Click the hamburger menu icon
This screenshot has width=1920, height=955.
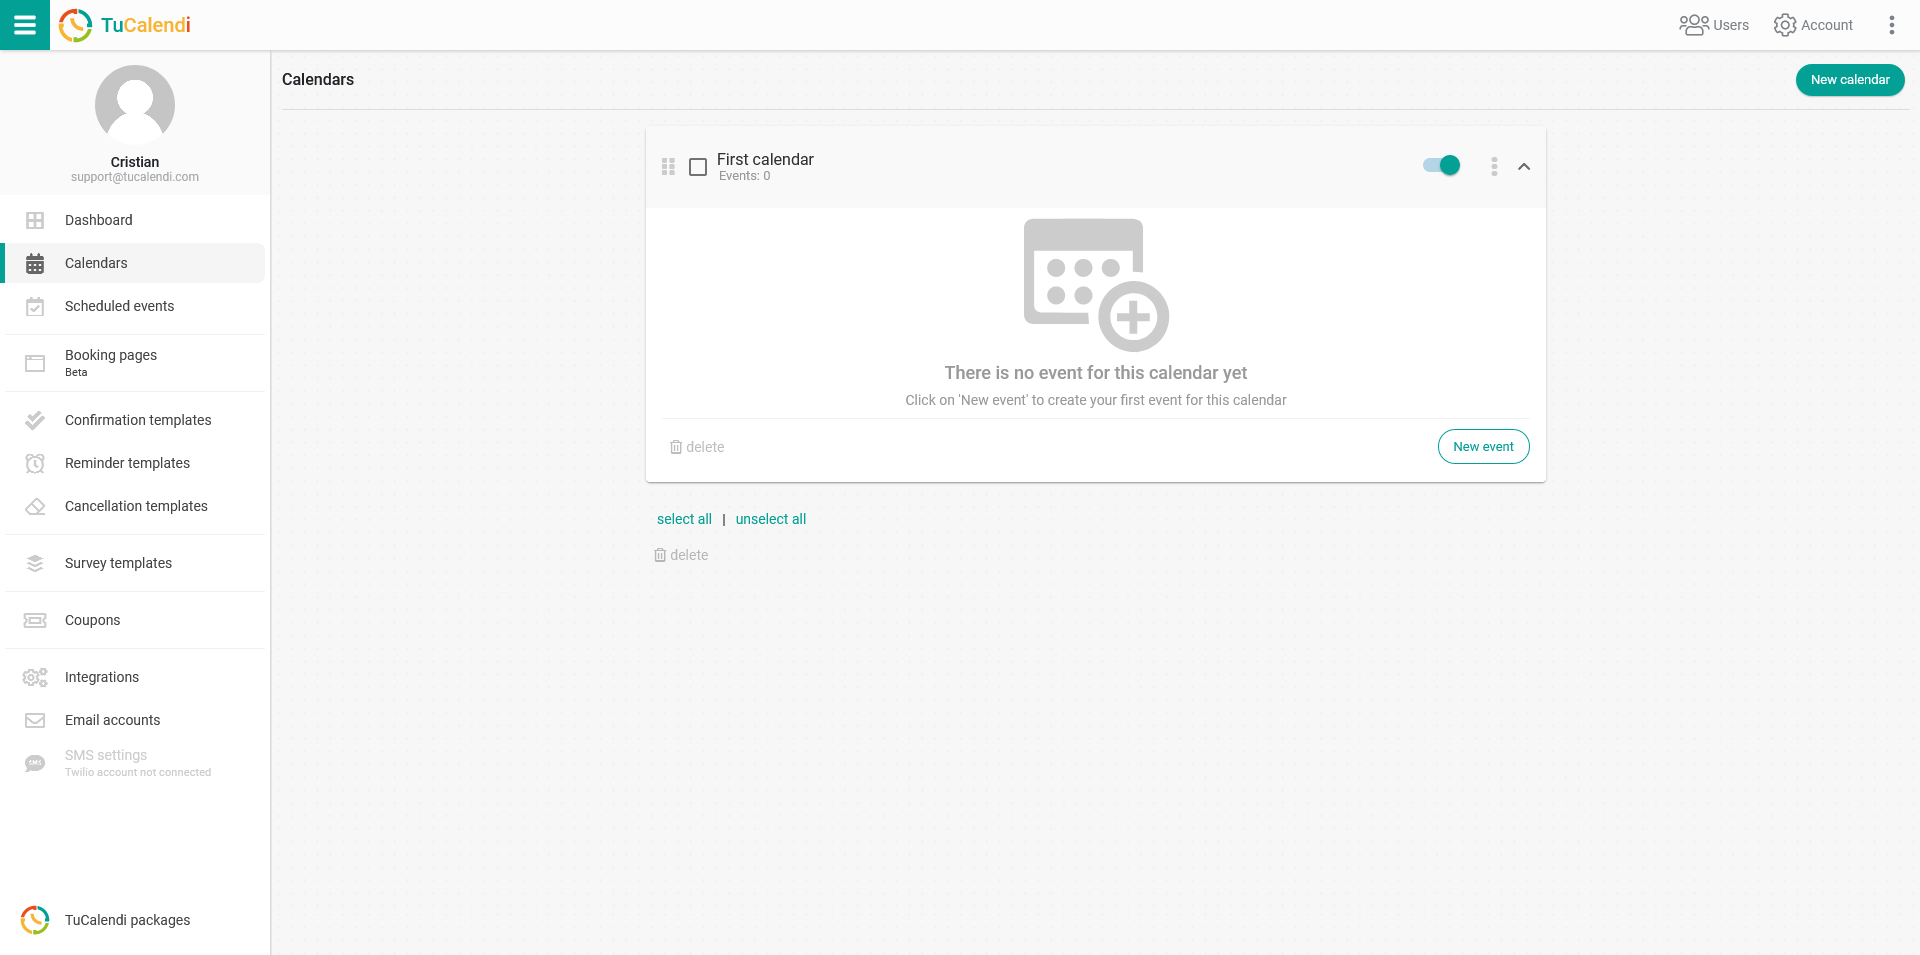click(25, 25)
